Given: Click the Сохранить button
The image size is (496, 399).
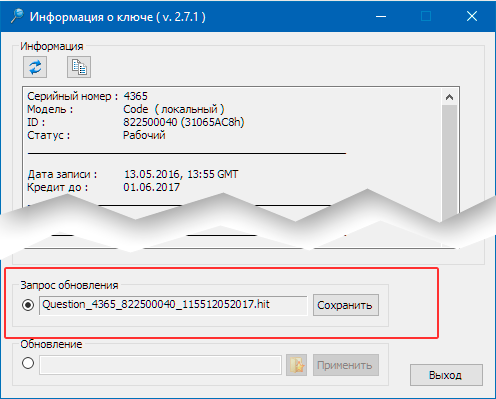Looking at the screenshot, I should [346, 305].
